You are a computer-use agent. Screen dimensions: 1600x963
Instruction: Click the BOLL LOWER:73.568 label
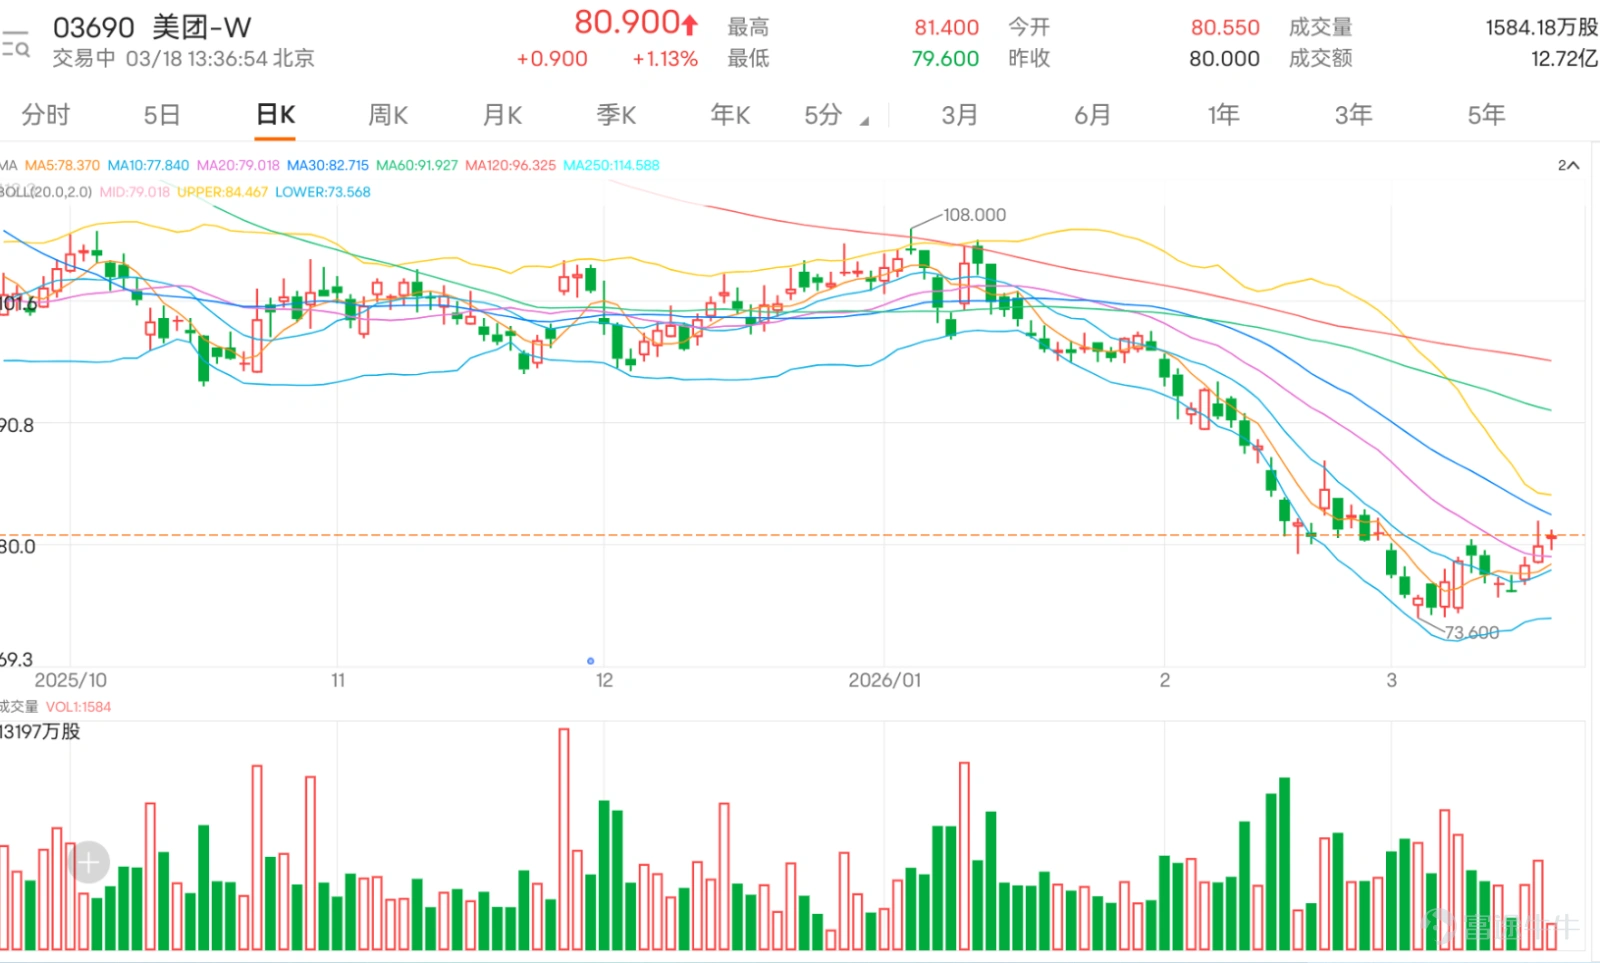click(x=322, y=192)
